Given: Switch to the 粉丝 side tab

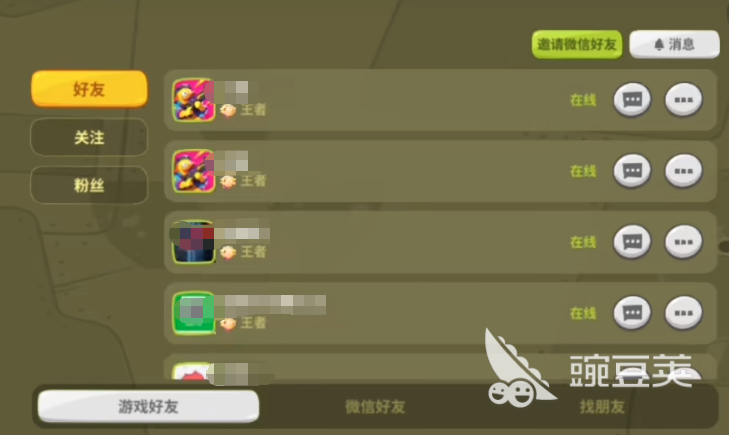Looking at the screenshot, I should 89,185.
